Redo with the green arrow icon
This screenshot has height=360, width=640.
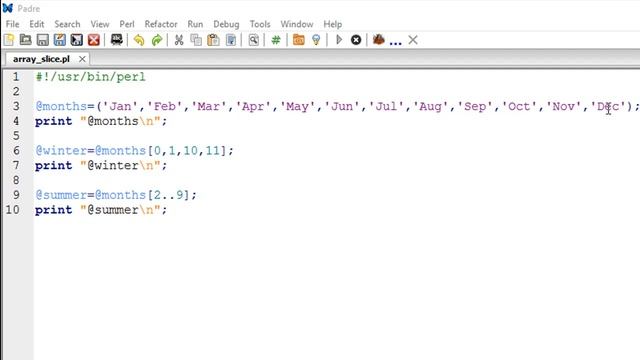(x=157, y=40)
